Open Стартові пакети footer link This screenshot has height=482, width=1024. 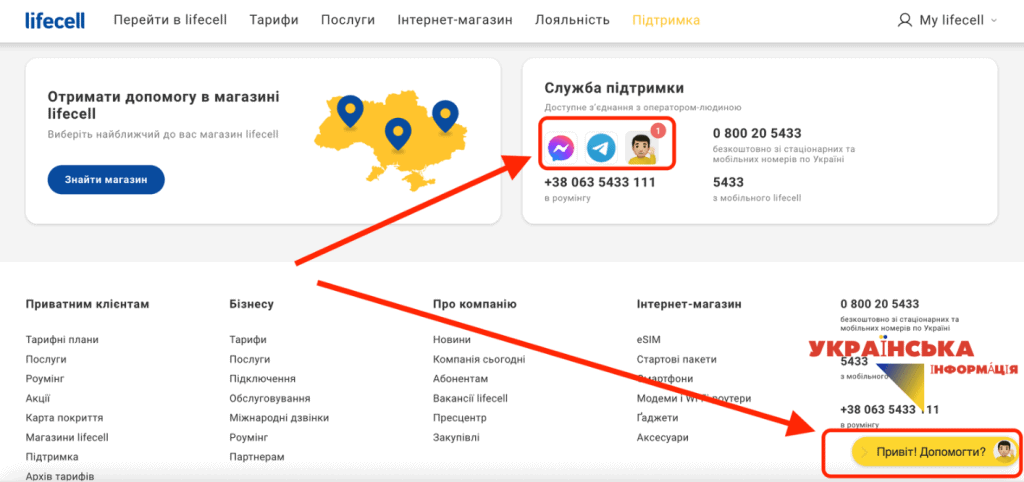pyautogui.click(x=677, y=359)
